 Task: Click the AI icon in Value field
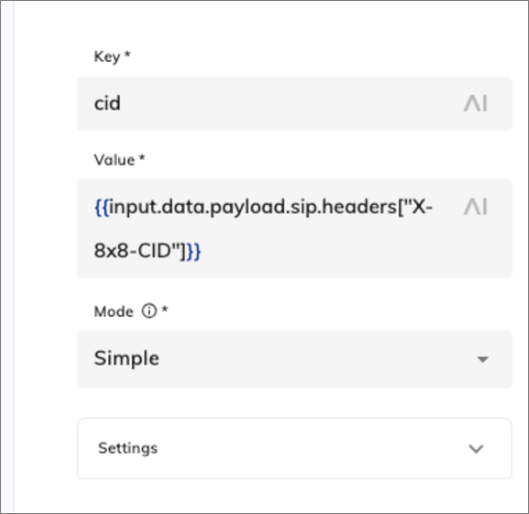click(x=475, y=207)
